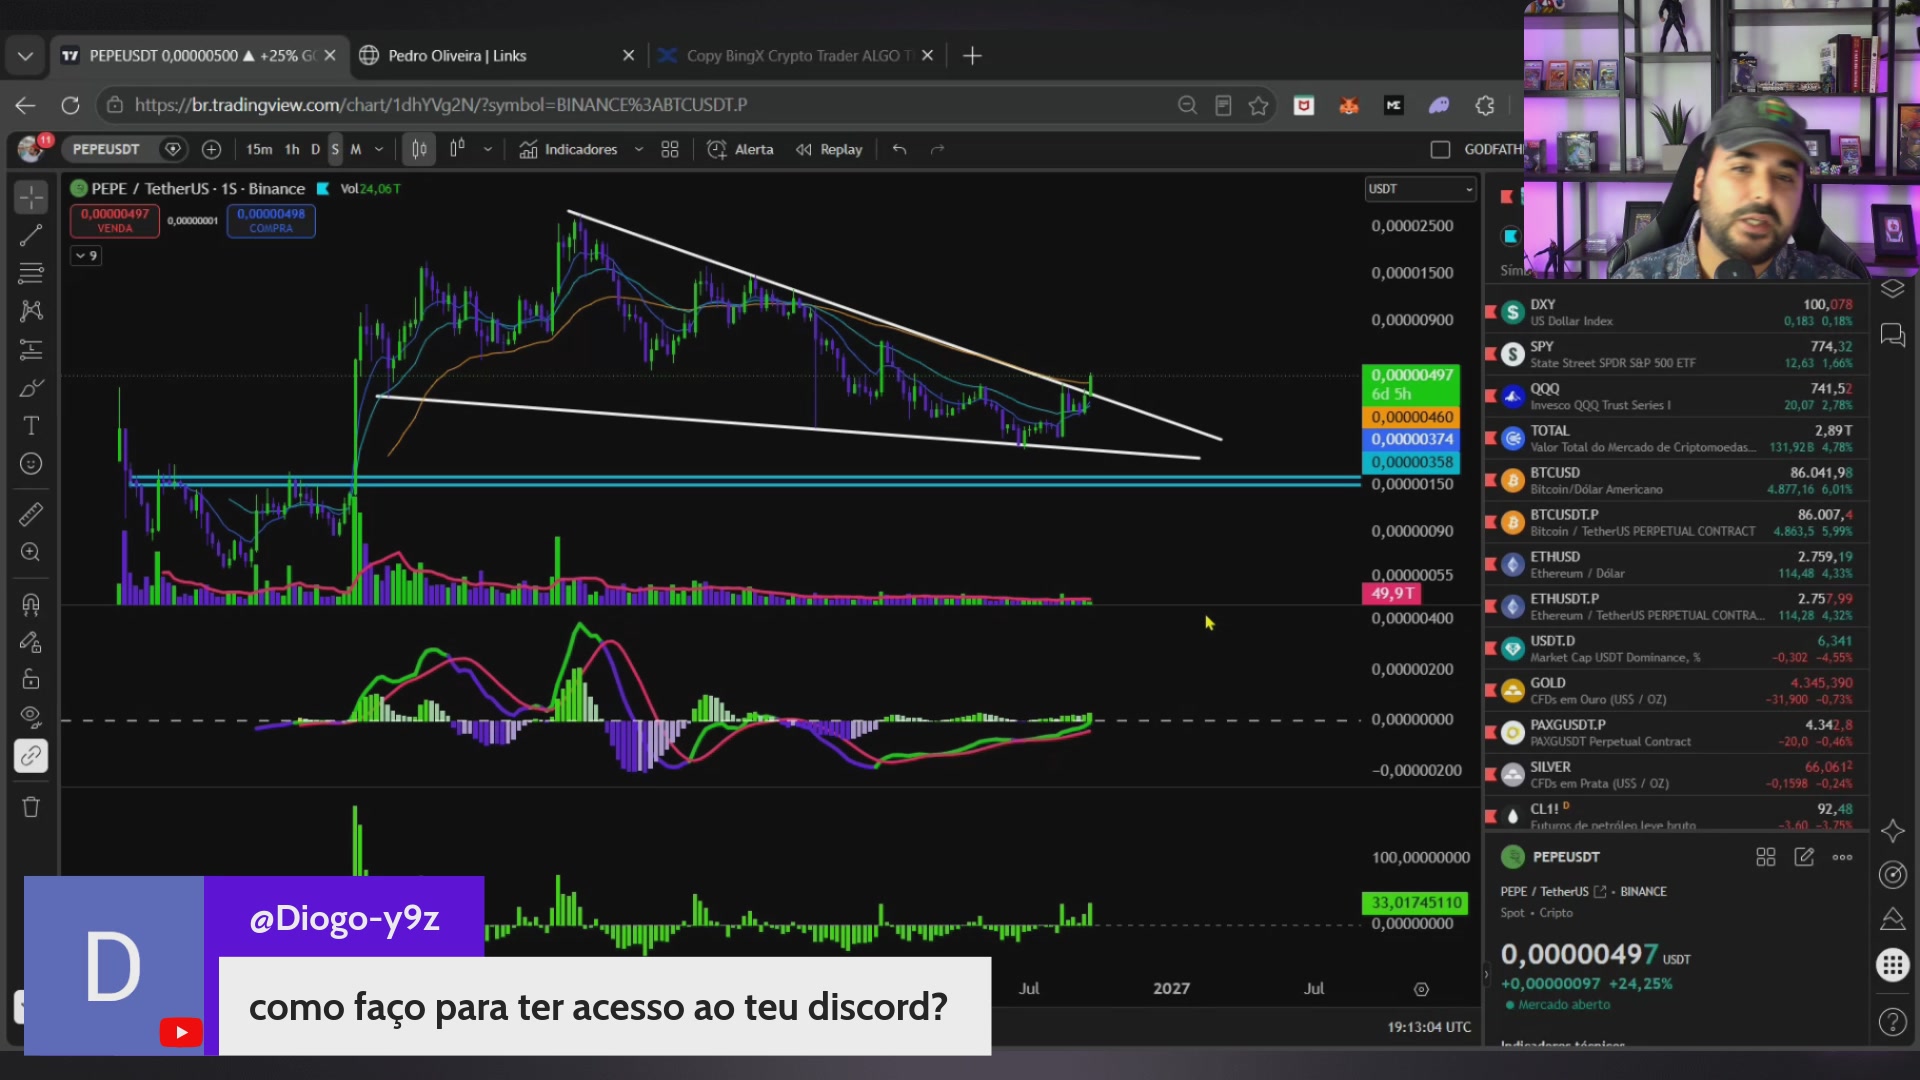Screen dimensions: 1920x1080
Task: Switch to 1h timeframe
Action: [x=292, y=149]
